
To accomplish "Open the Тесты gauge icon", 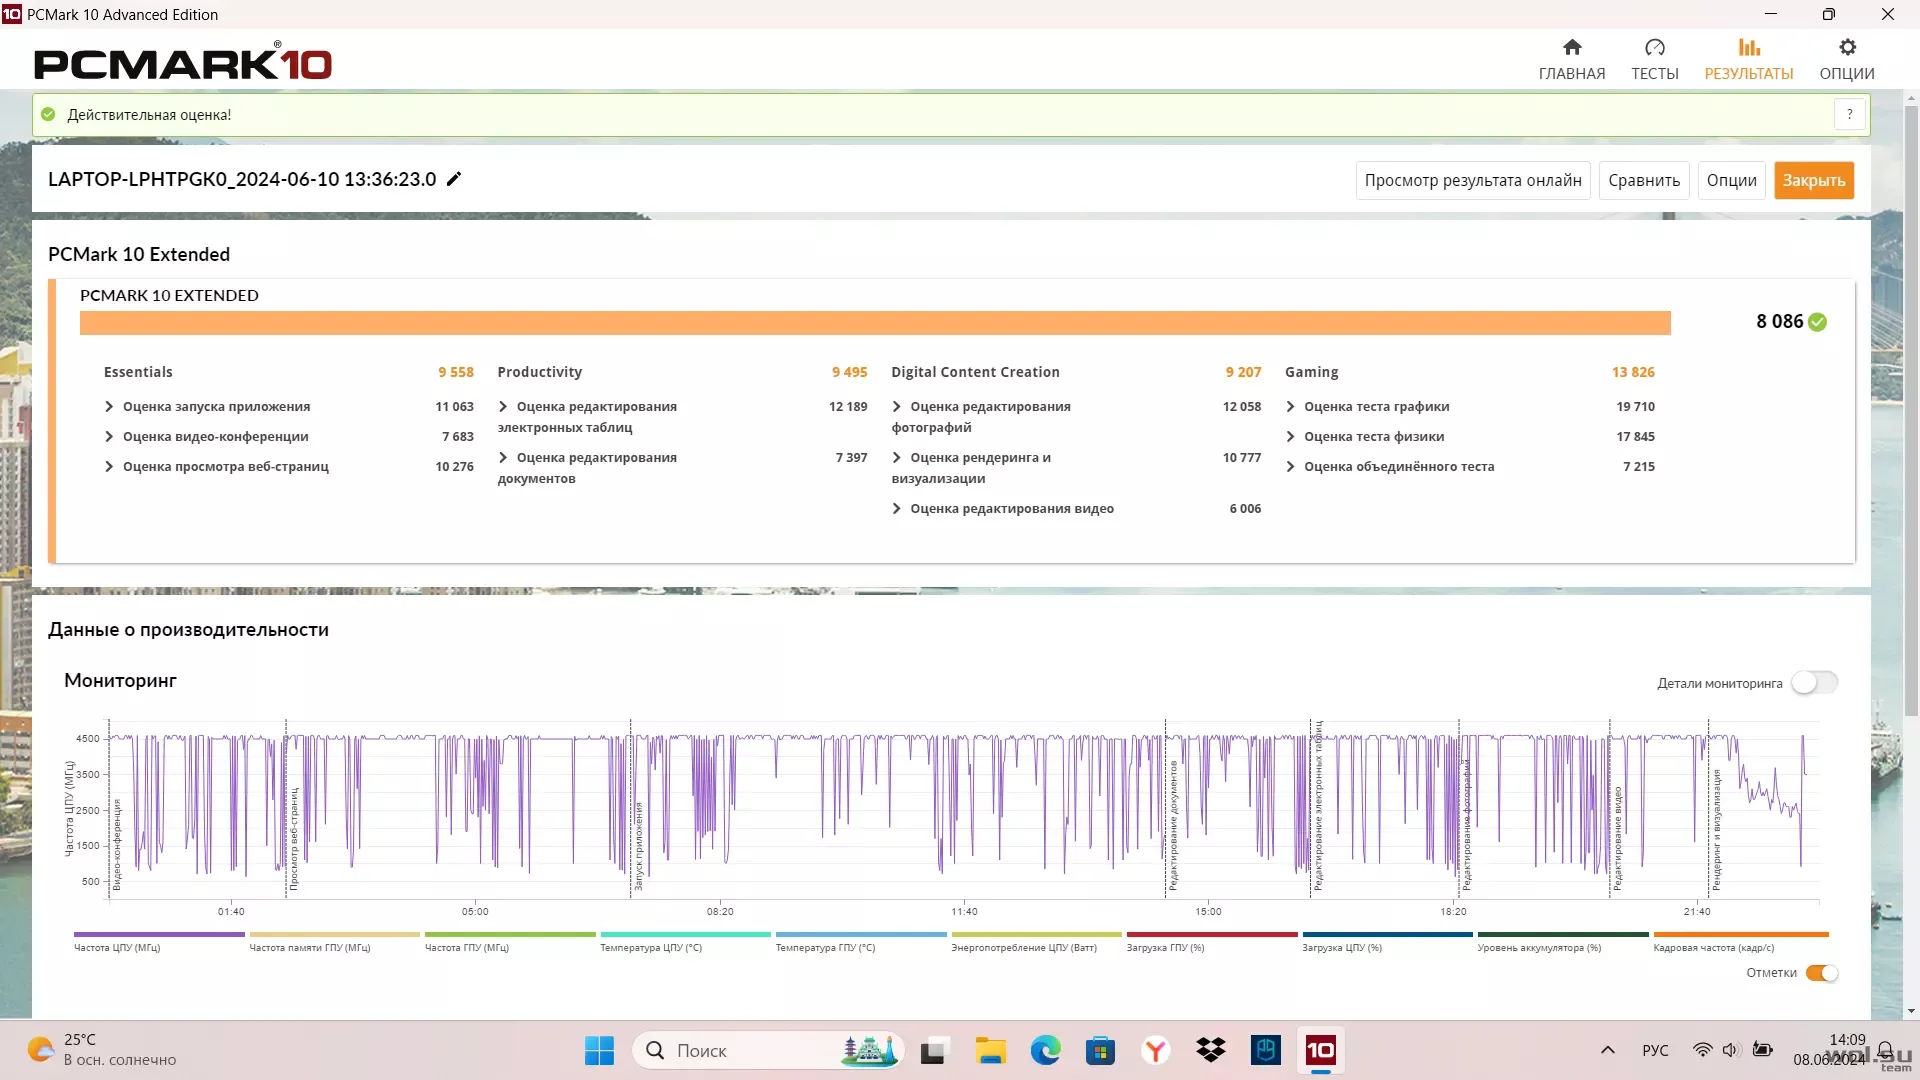I will [1655, 47].
